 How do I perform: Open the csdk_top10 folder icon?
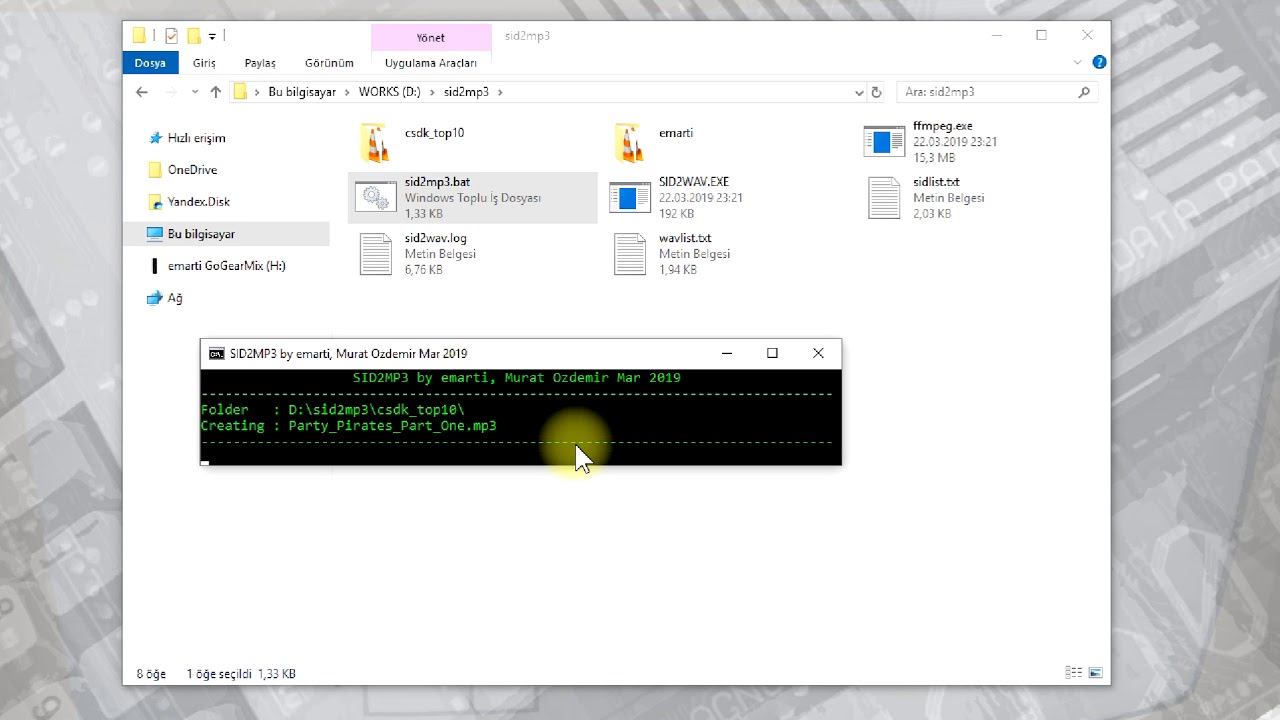pyautogui.click(x=375, y=142)
